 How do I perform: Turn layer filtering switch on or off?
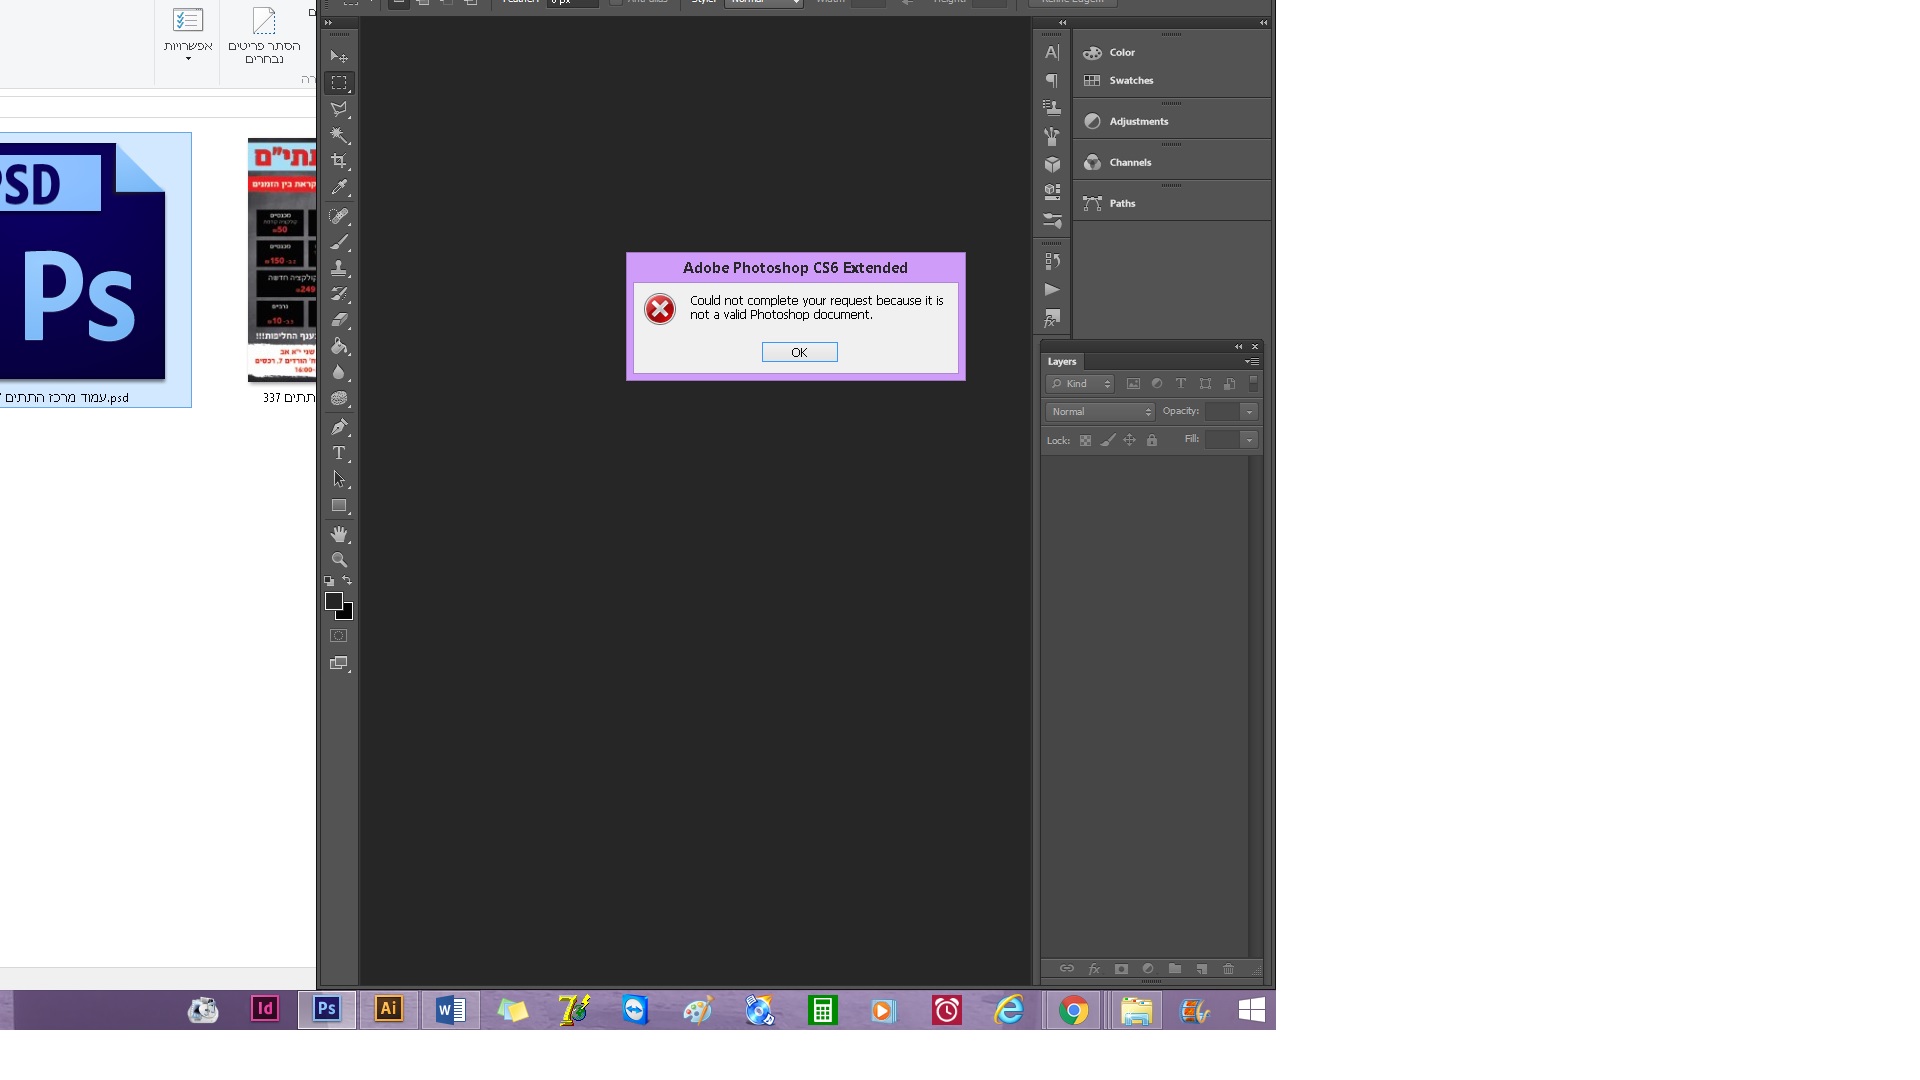pyautogui.click(x=1253, y=384)
